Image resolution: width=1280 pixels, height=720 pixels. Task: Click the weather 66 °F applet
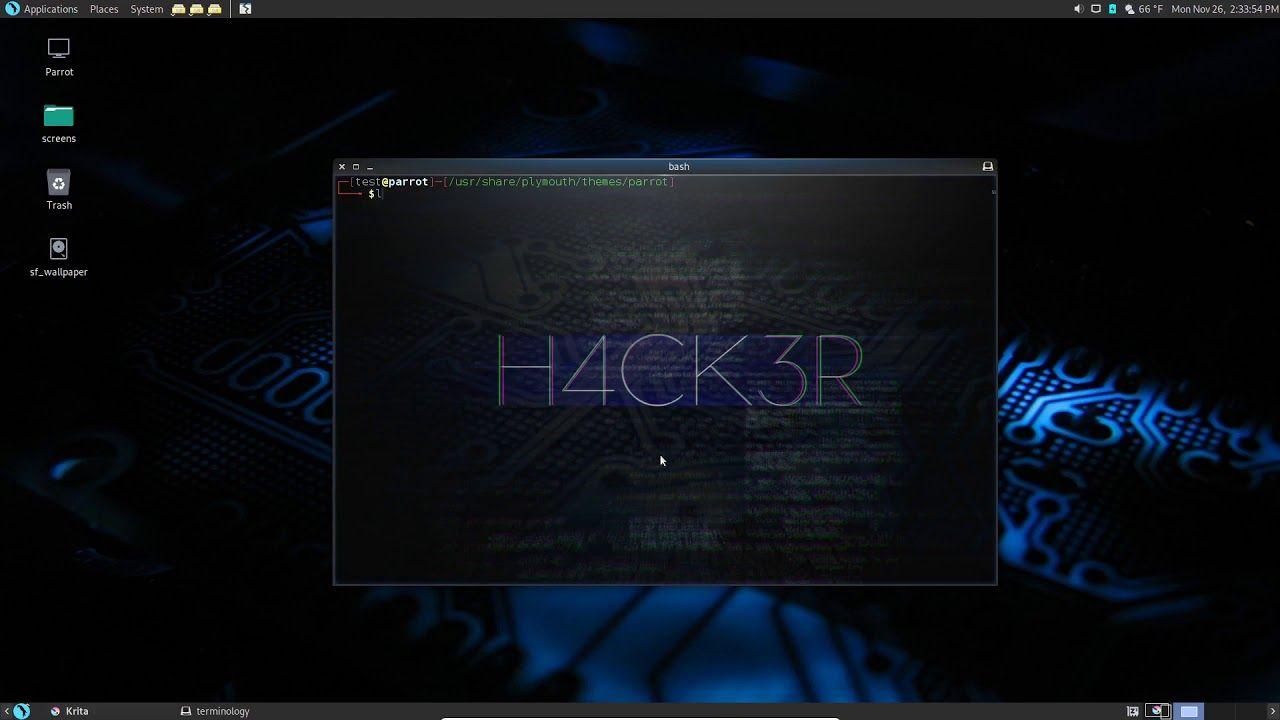1144,9
